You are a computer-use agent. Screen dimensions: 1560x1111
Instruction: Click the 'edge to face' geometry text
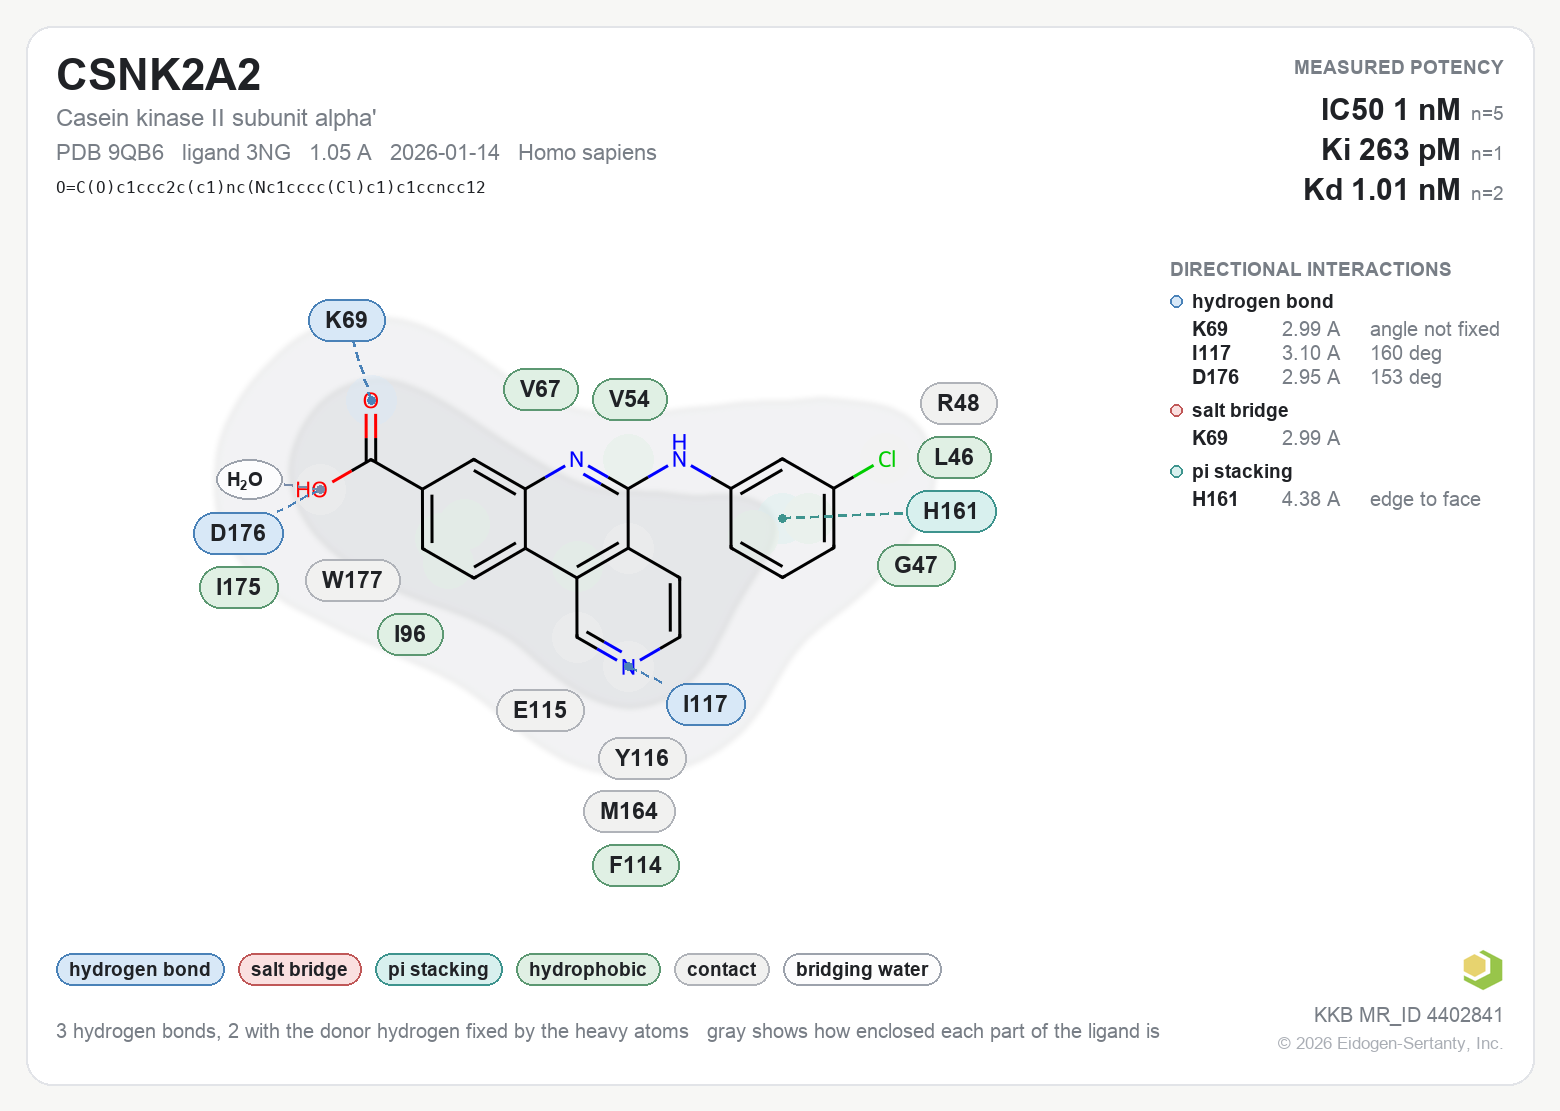1425,499
